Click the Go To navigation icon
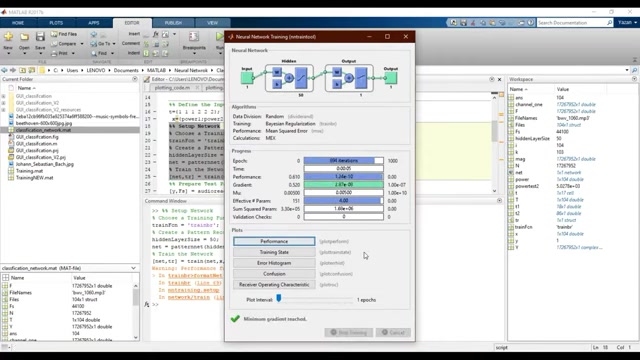 94,44
